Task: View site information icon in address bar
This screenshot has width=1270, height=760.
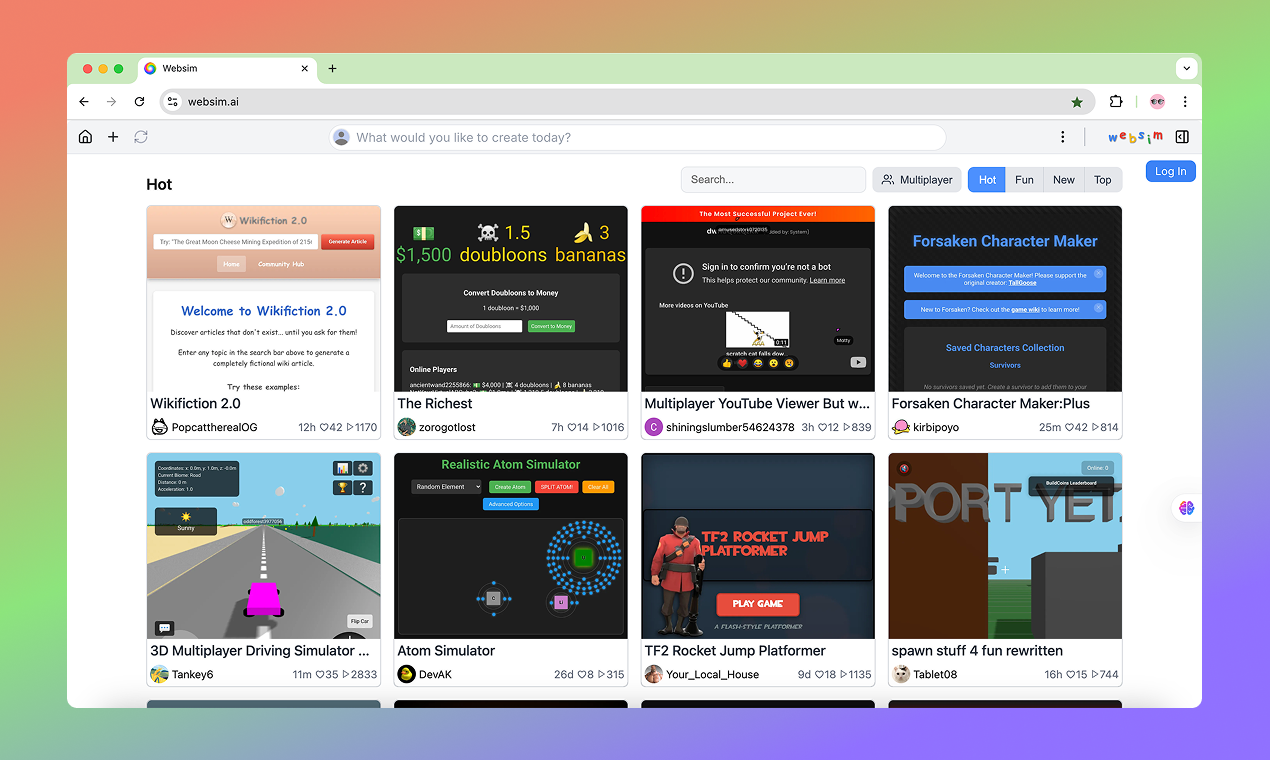Action: [x=172, y=102]
